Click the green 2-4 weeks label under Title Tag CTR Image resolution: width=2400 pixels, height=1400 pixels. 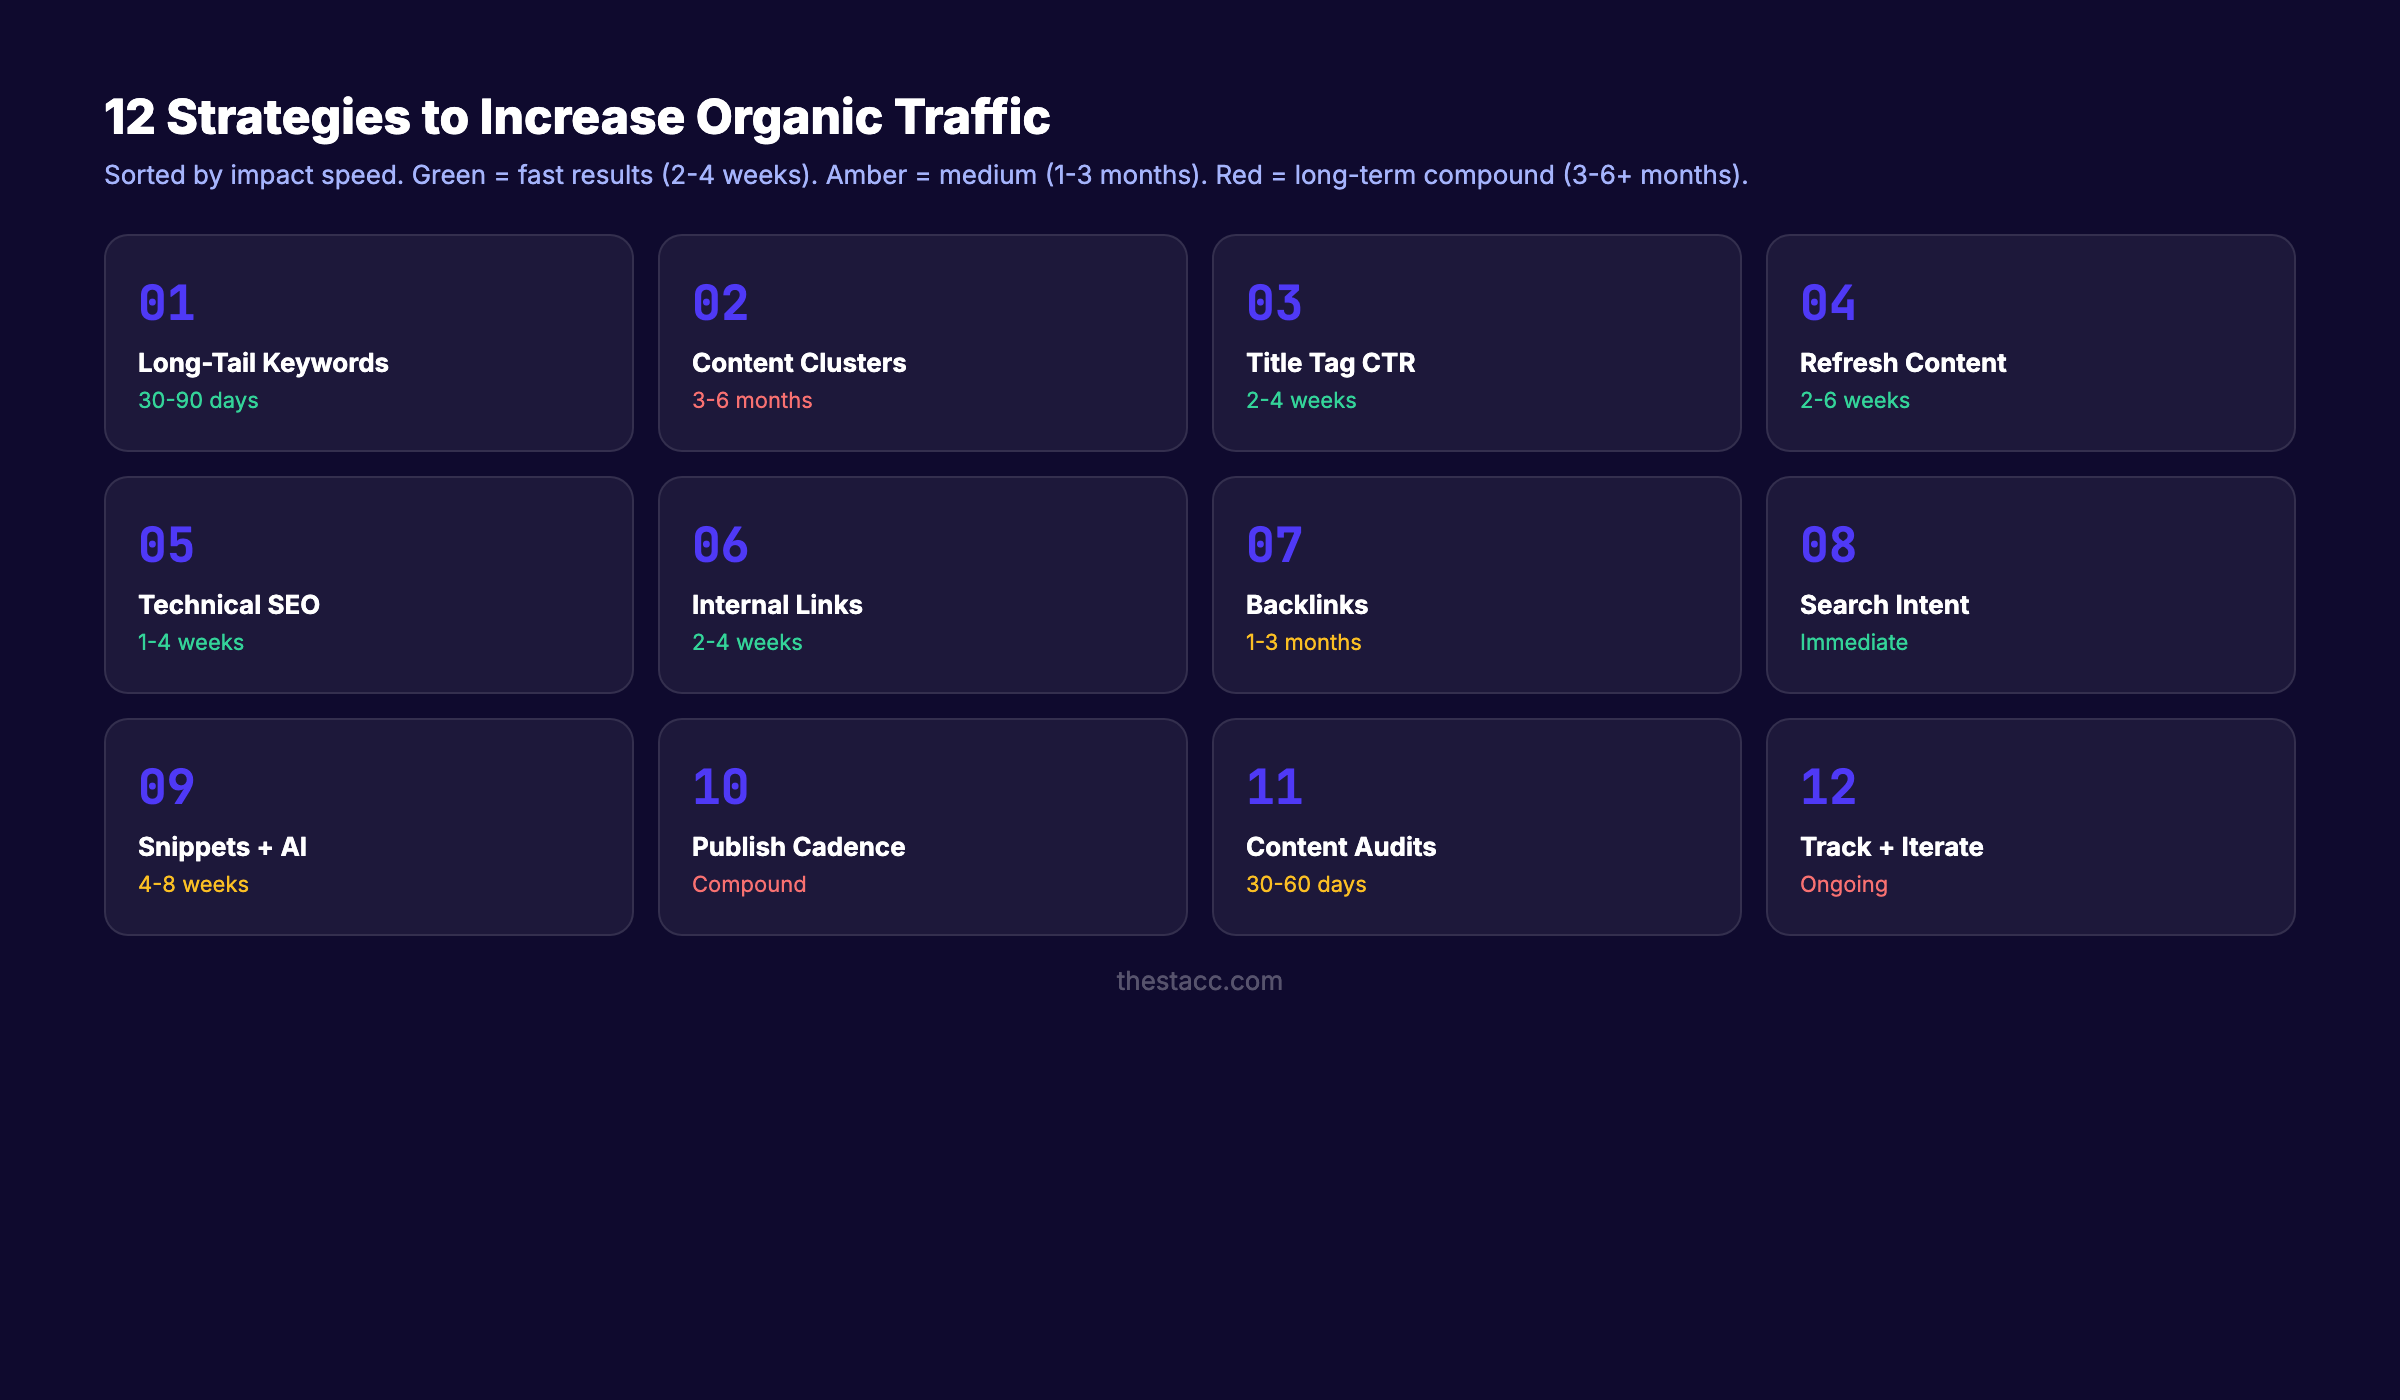coord(1301,400)
